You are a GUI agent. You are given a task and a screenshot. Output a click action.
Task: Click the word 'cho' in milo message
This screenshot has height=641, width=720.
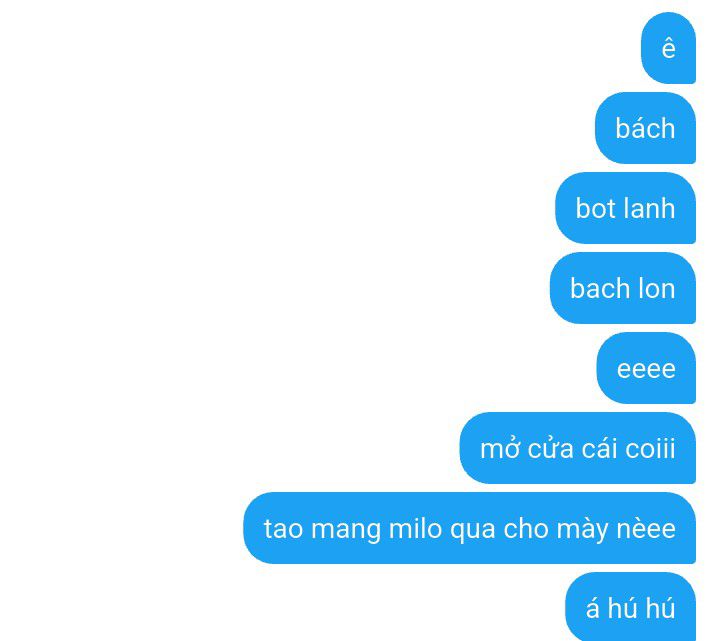tap(526, 529)
